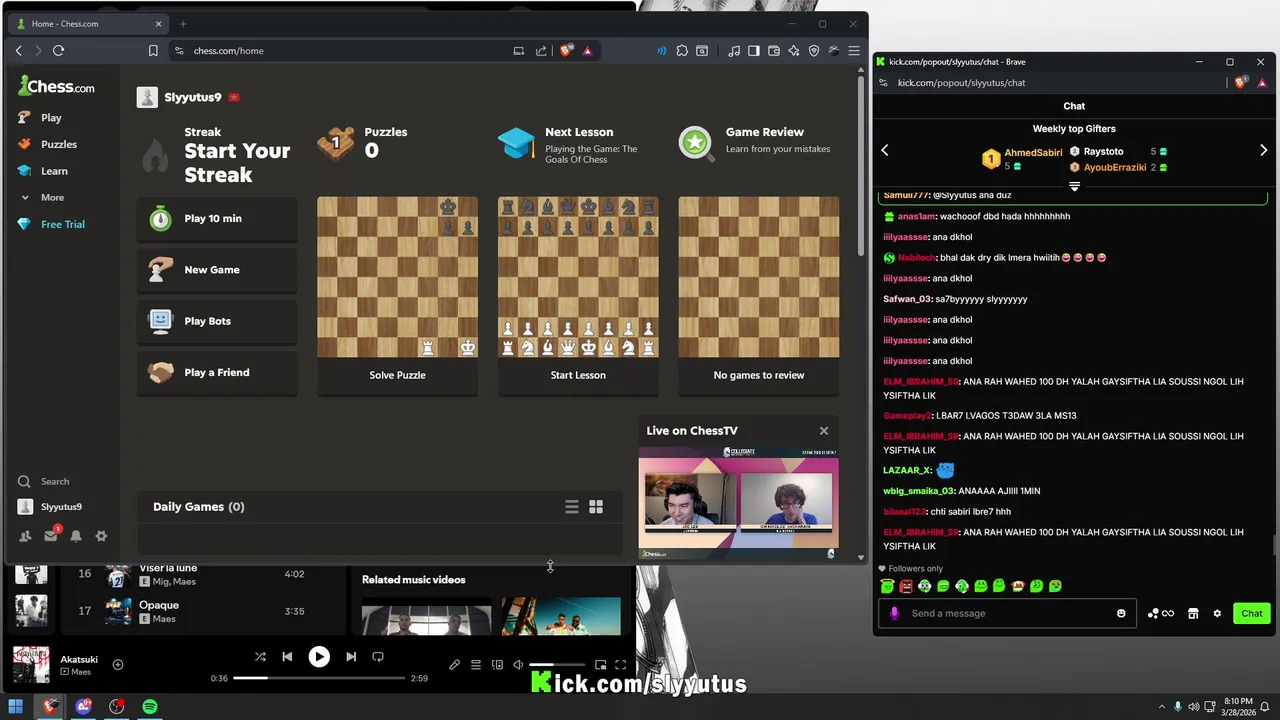
Task: Open Brave Rewards triangle icon
Action: (x=588, y=50)
